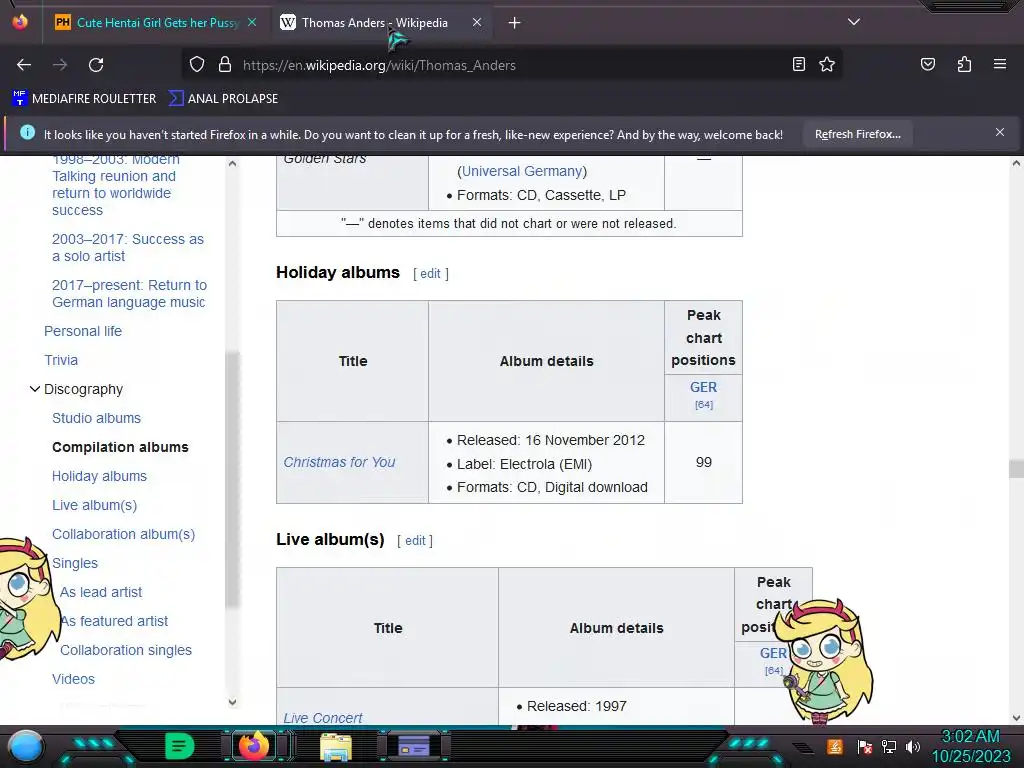This screenshot has height=768, width=1024.
Task: Collapse the Discography section in contents
Action: [35, 389]
